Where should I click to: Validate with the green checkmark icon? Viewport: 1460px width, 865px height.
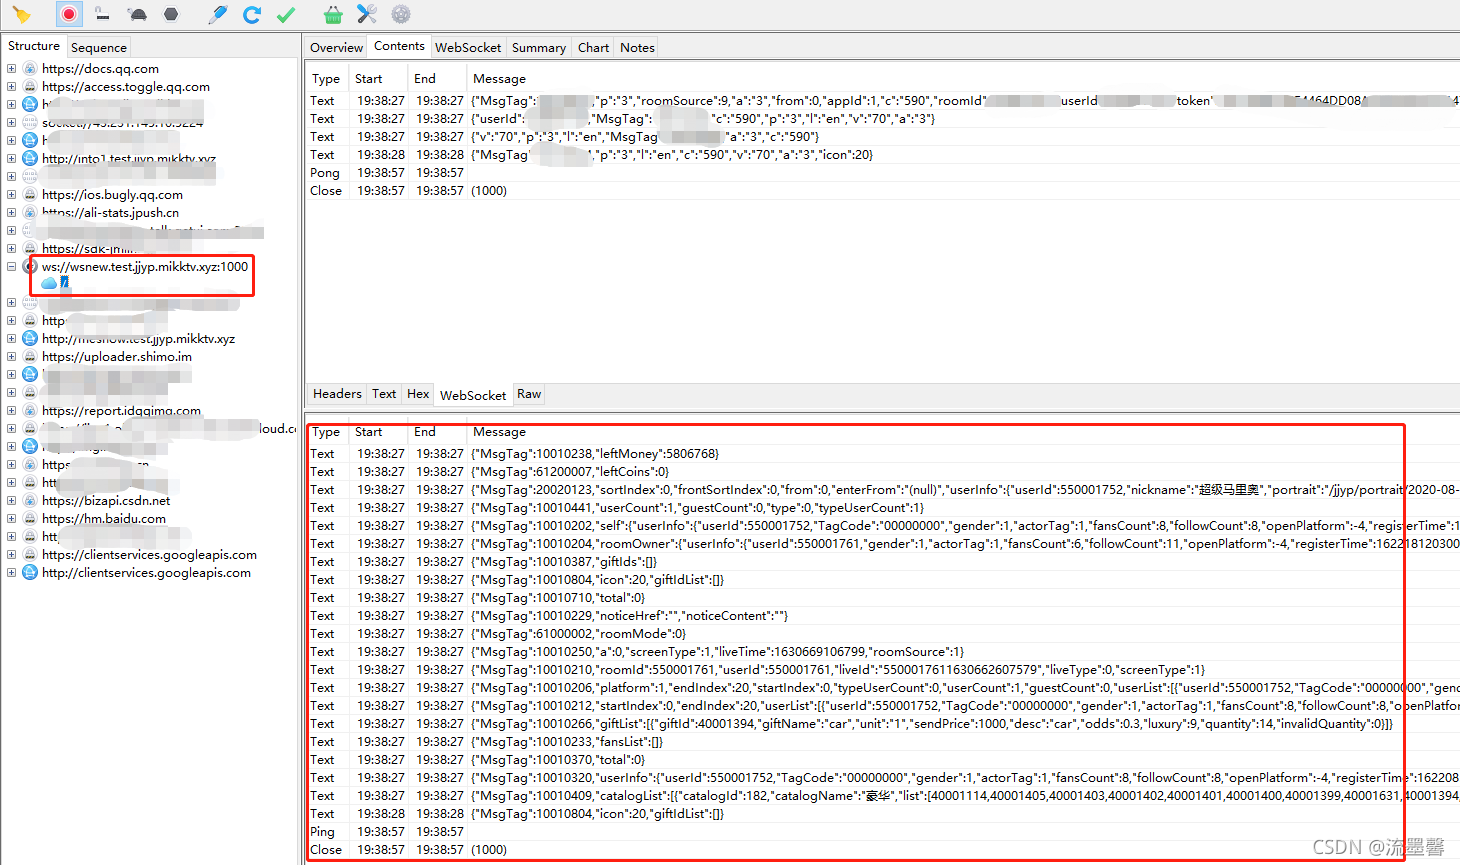pos(286,14)
